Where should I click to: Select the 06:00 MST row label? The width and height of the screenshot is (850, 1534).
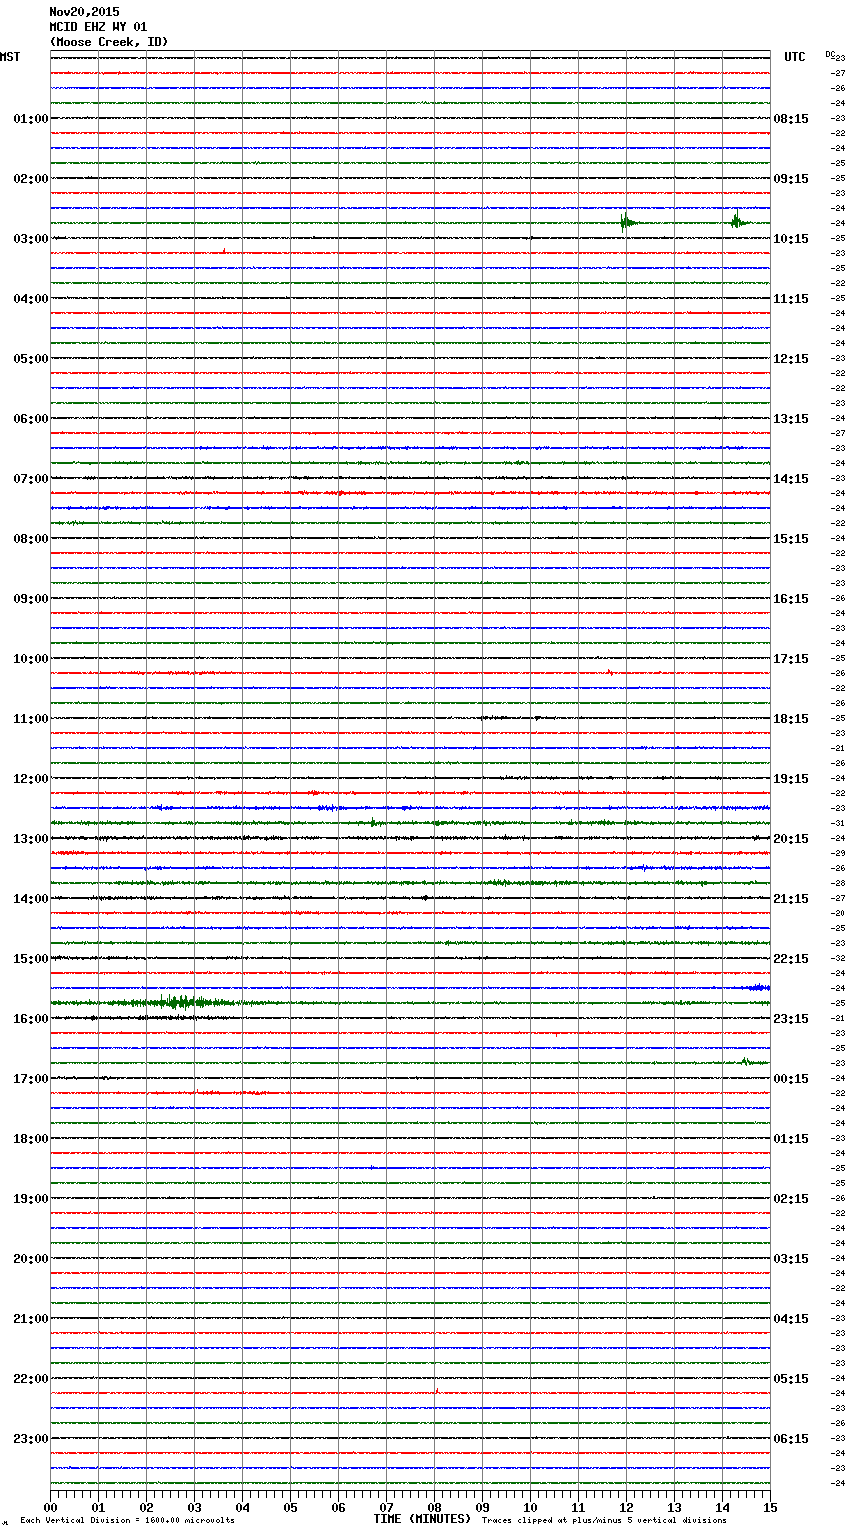click(31, 419)
